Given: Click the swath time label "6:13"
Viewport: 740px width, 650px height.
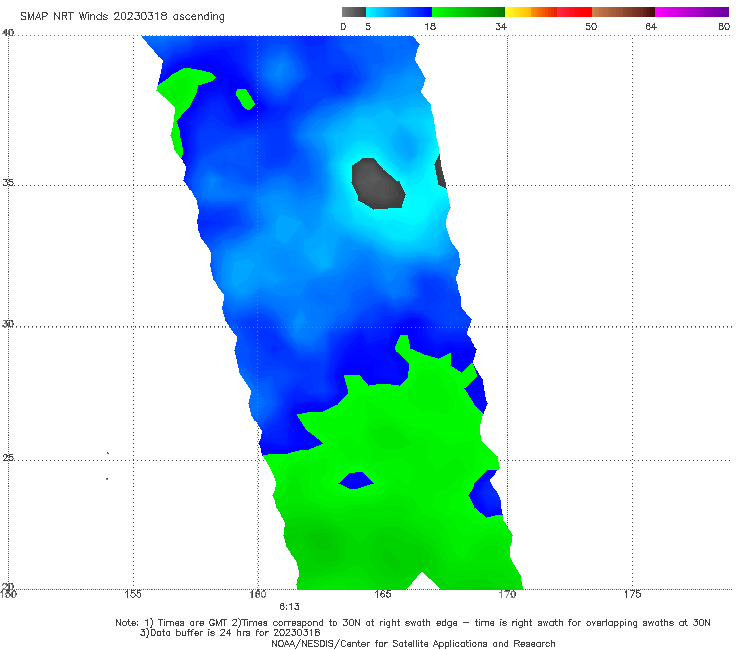Looking at the screenshot, I should point(289,607).
